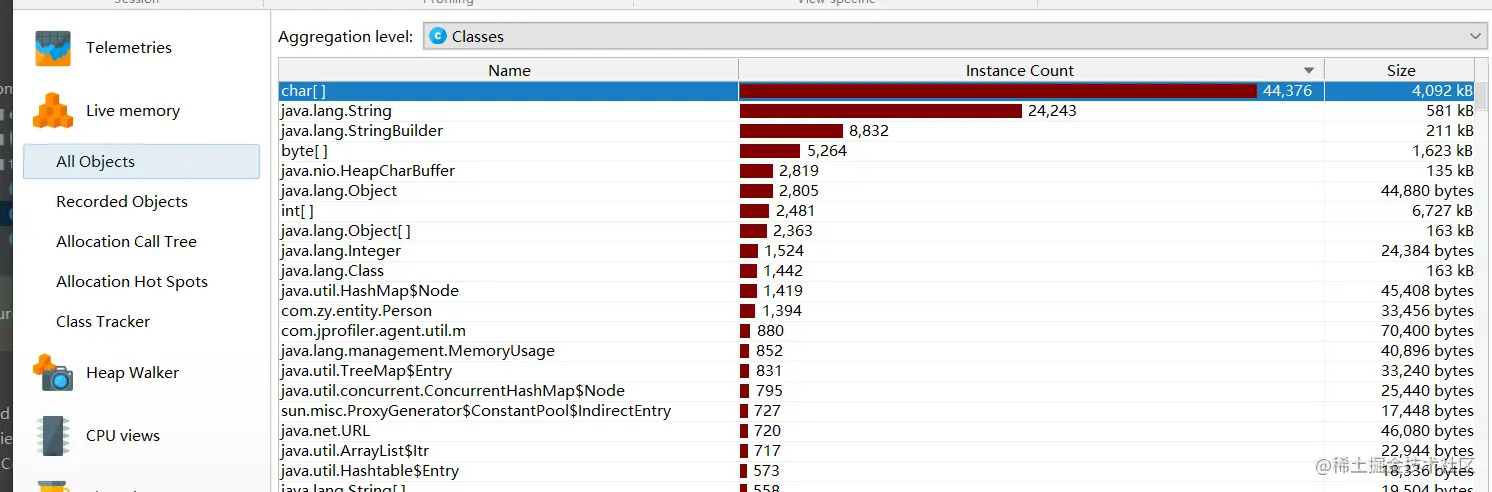
Task: Select the java.util.ArrayList$Itr row
Action: [x=878, y=451]
